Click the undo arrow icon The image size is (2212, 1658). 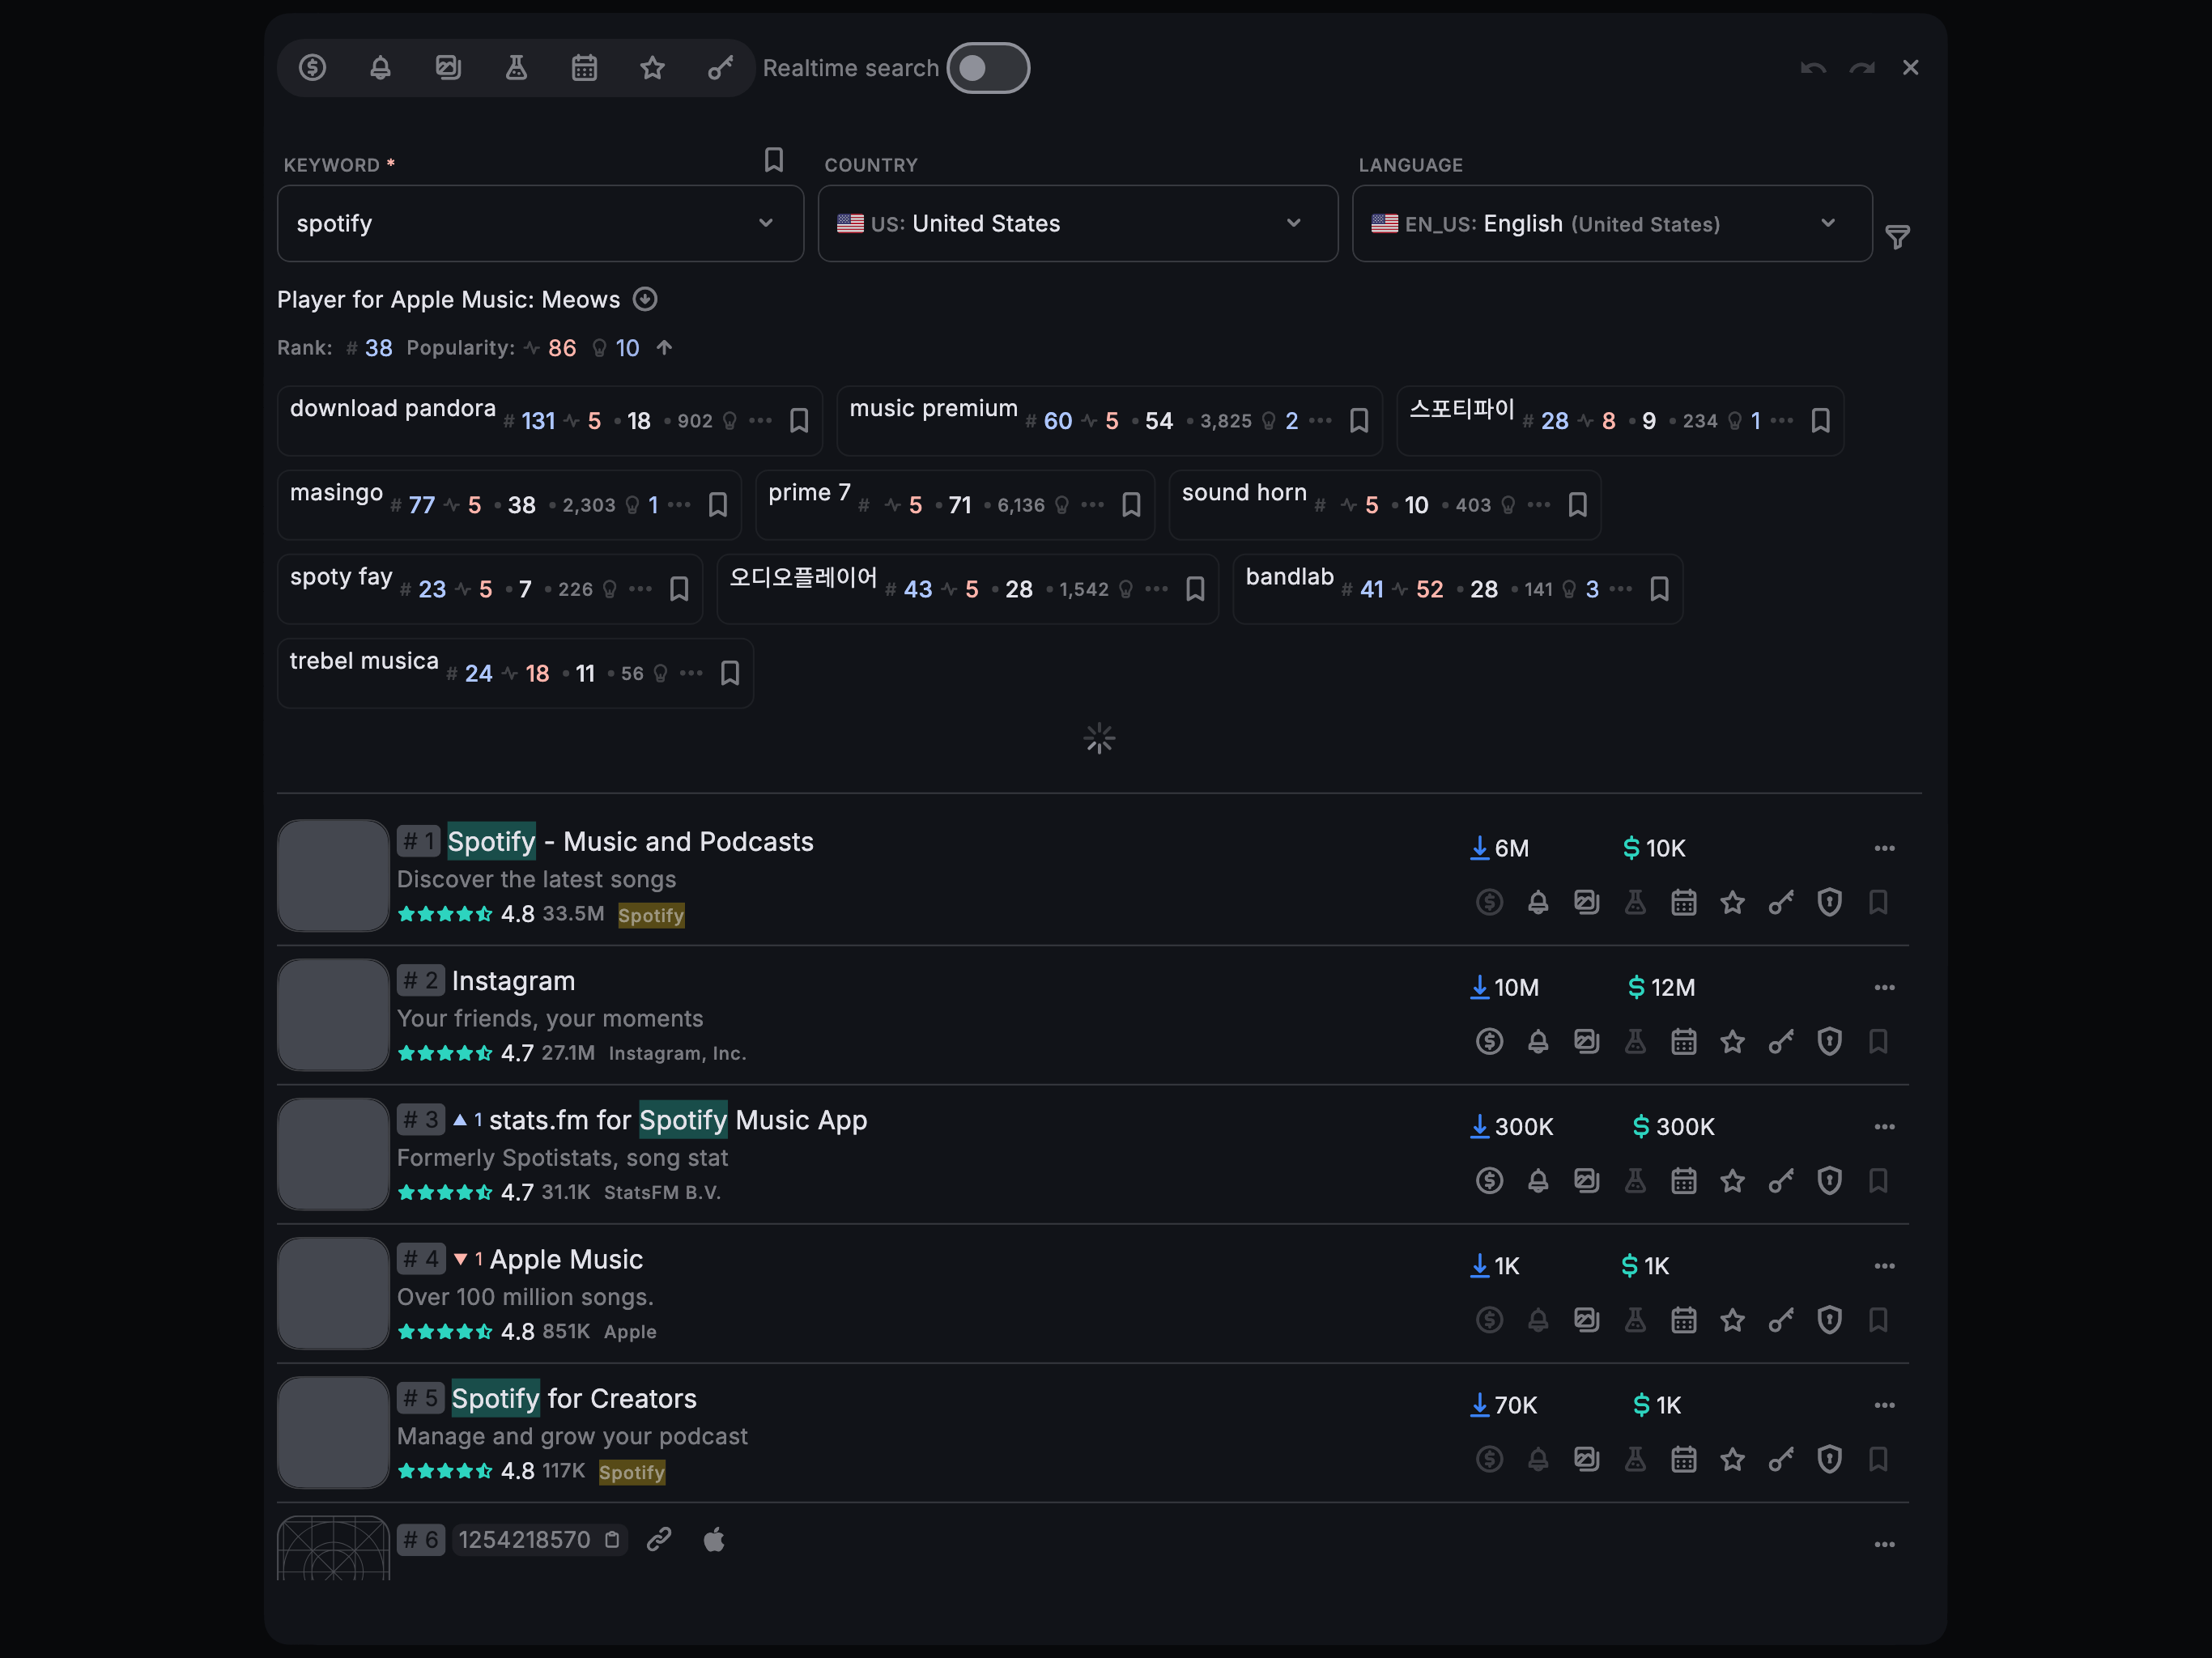pyautogui.click(x=1813, y=67)
